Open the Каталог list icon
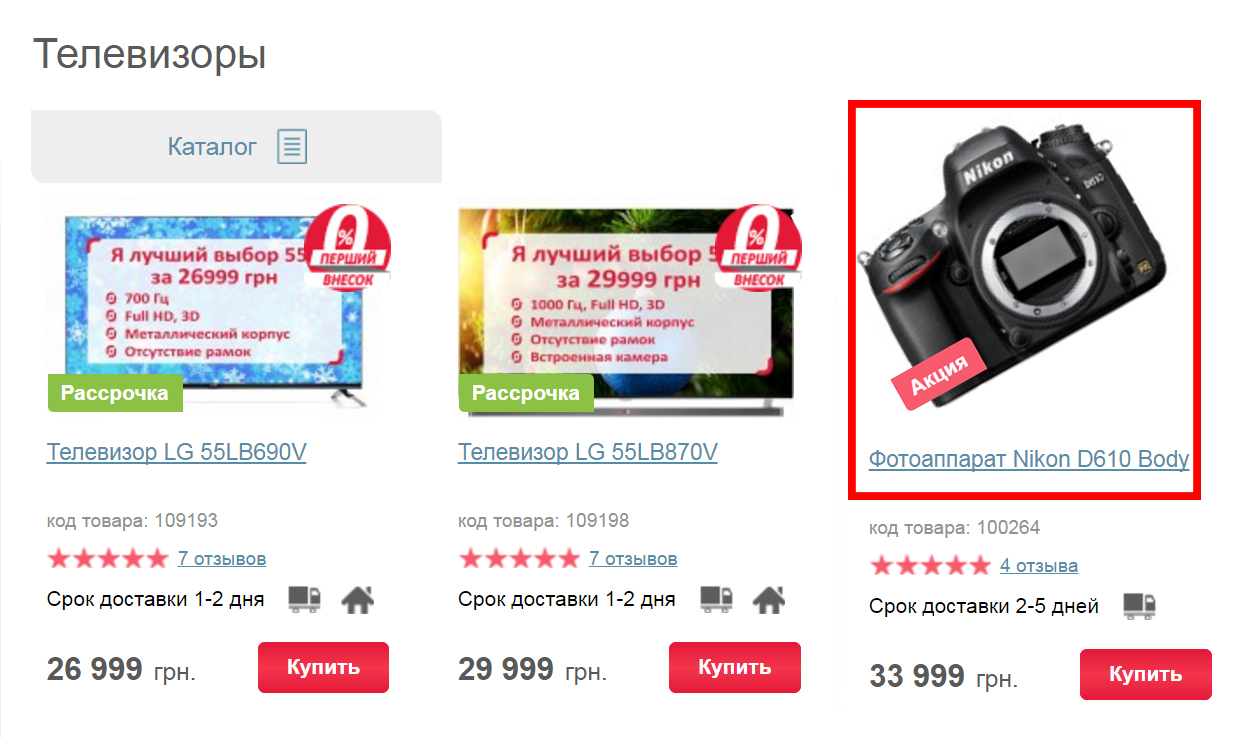 pos(292,147)
